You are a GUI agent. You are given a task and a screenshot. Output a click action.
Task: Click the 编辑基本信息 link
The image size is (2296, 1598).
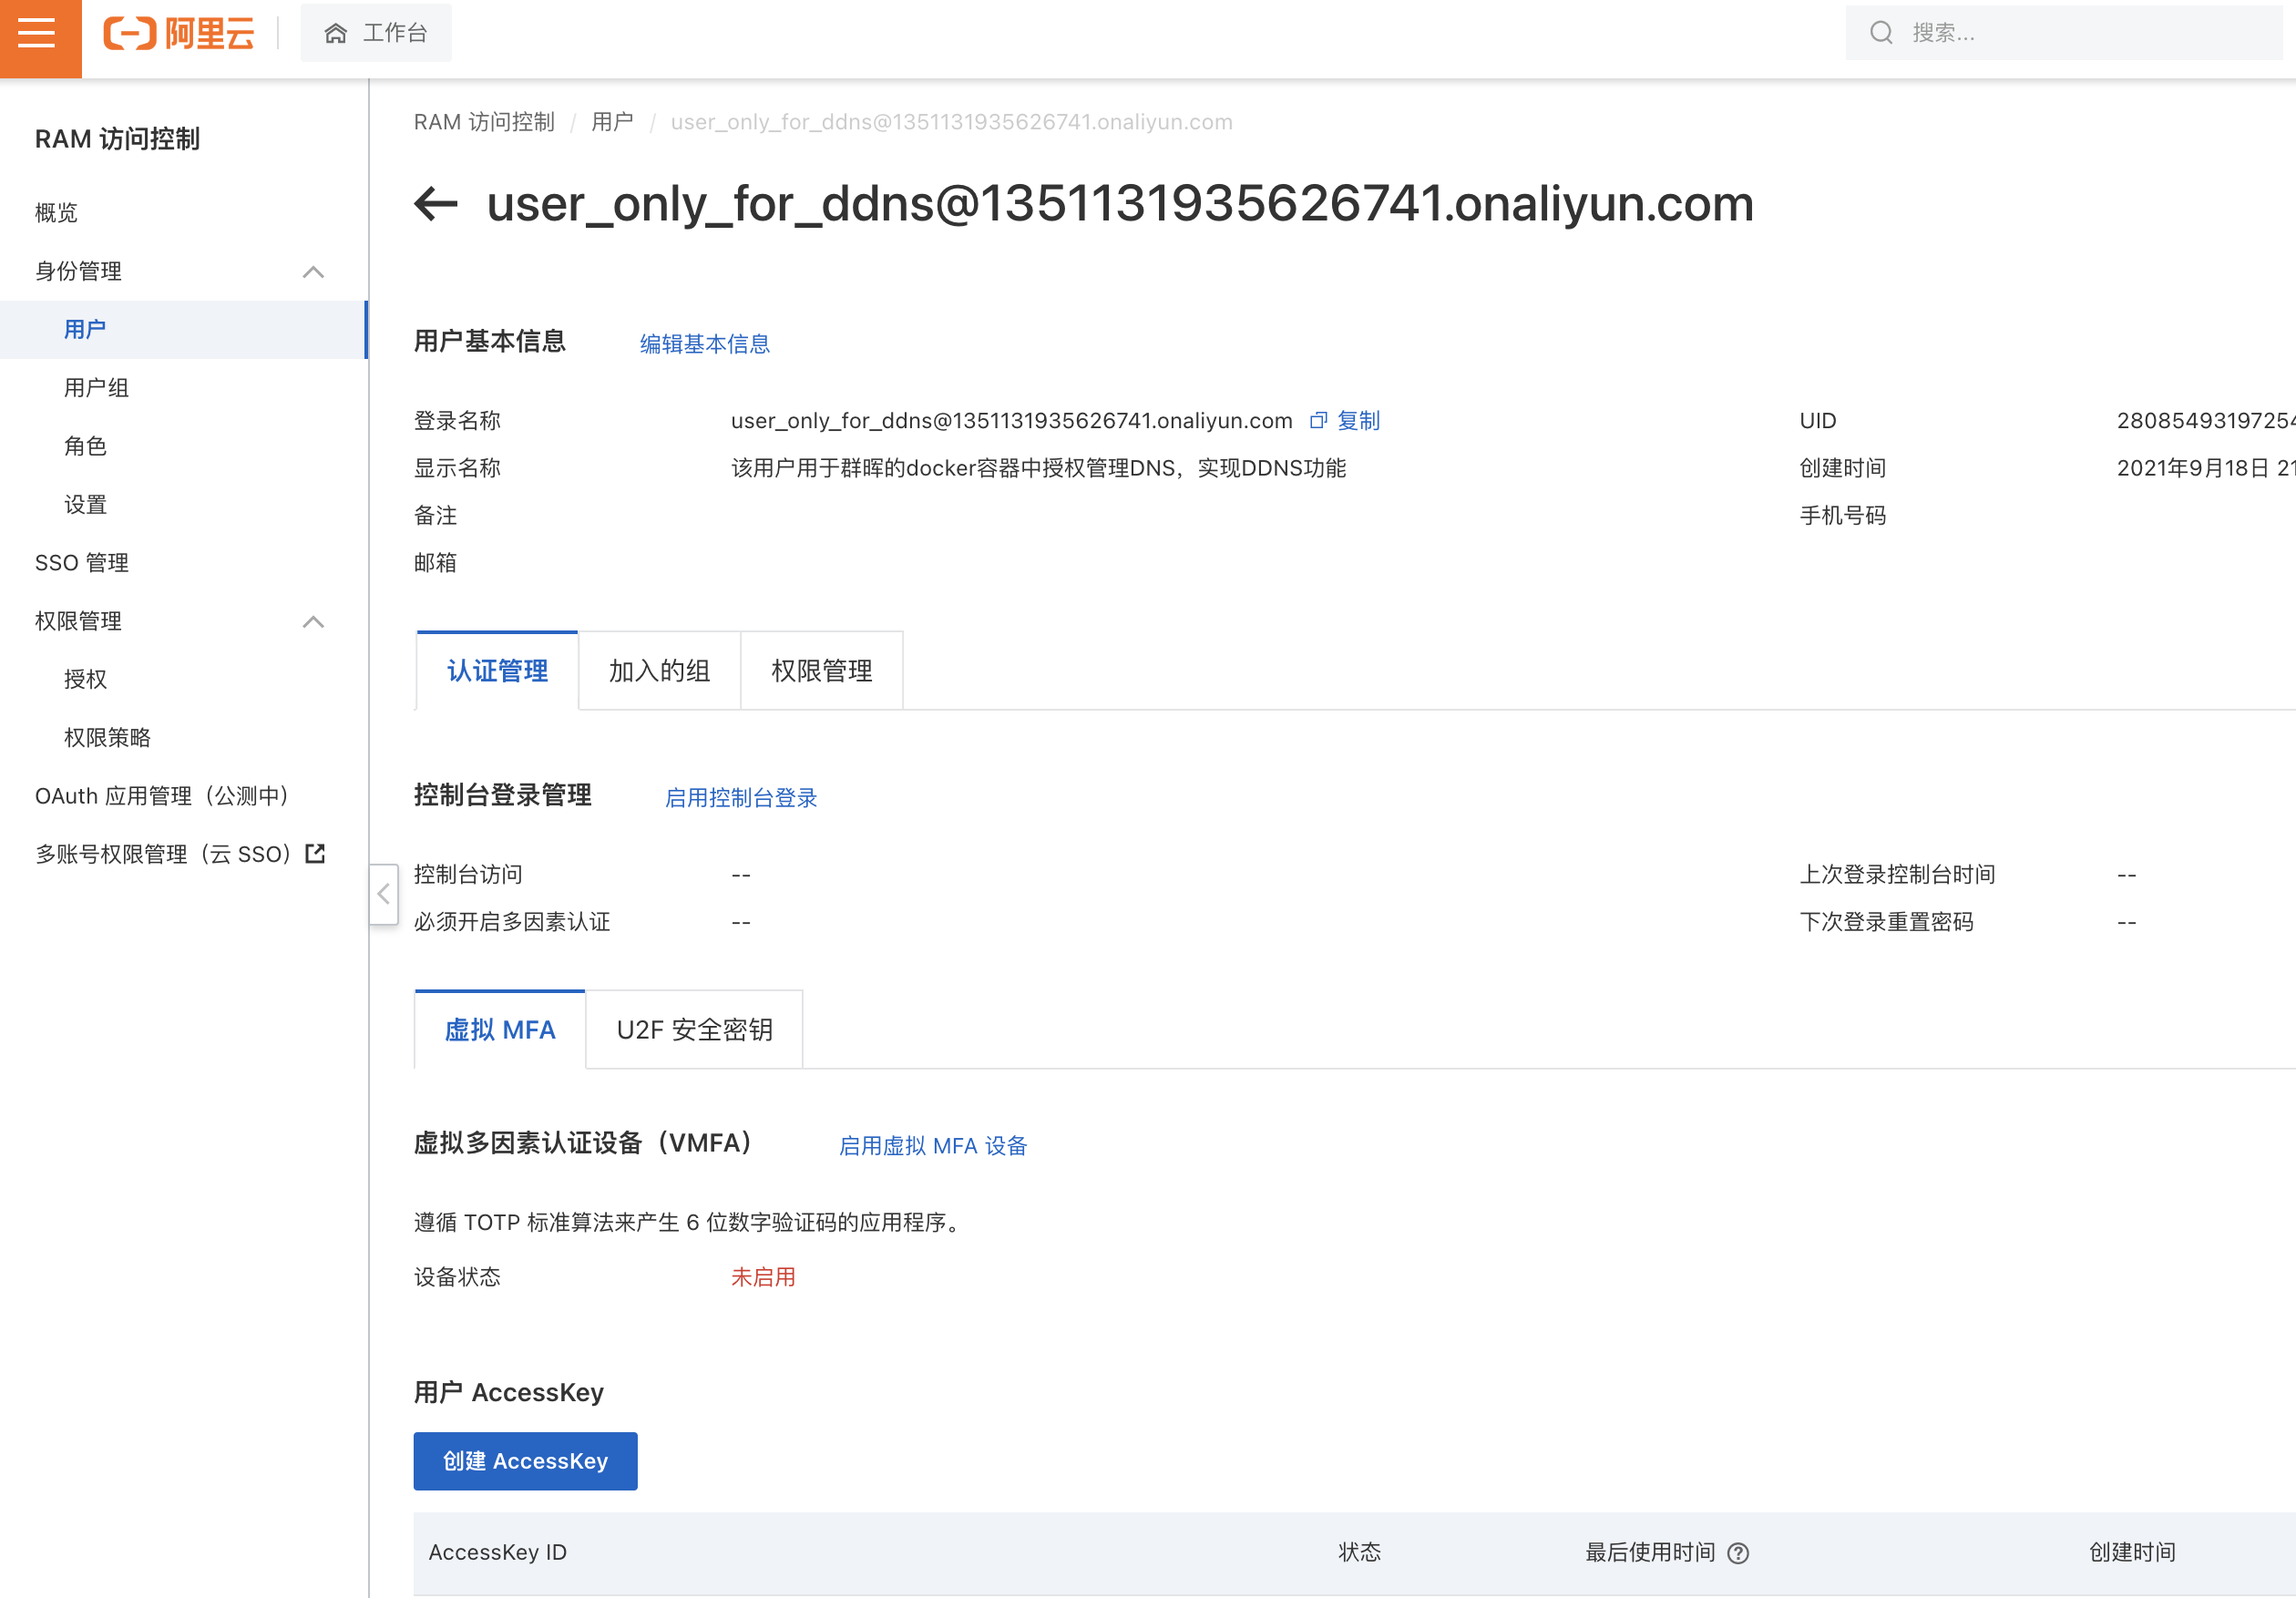point(704,344)
